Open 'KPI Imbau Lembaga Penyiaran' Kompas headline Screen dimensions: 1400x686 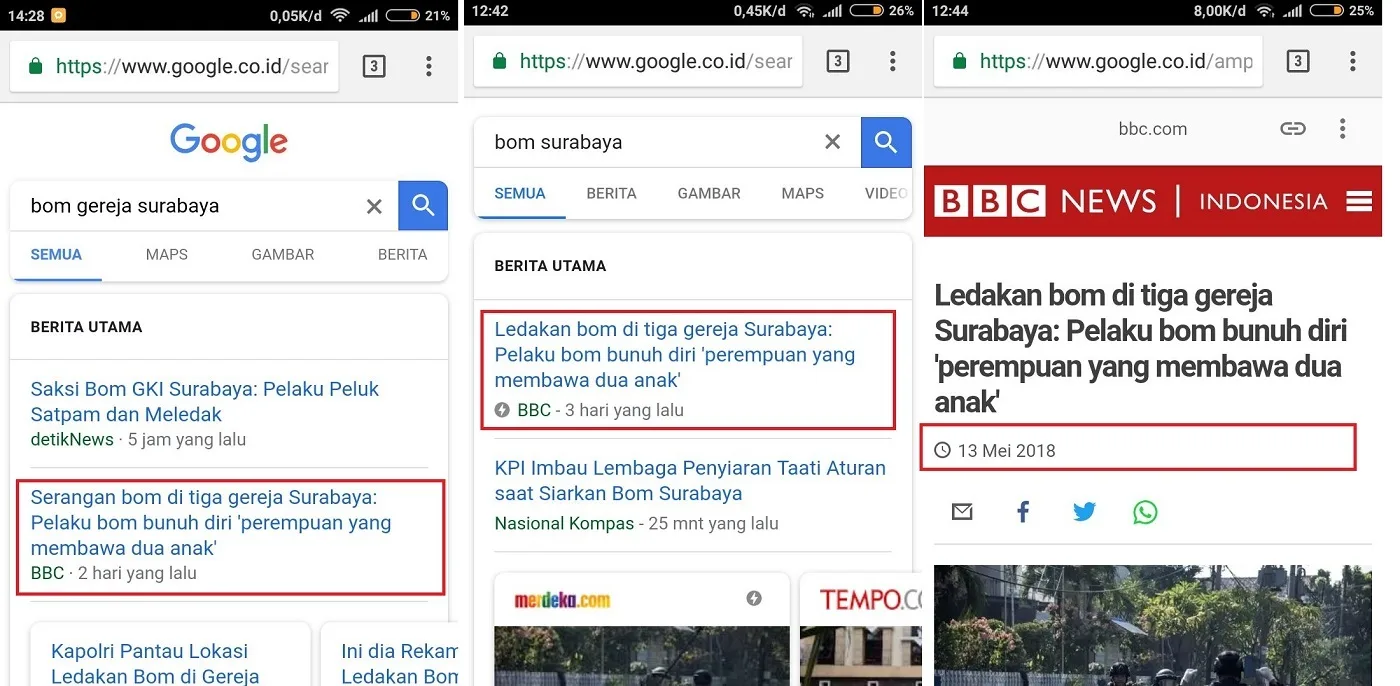tap(690, 480)
